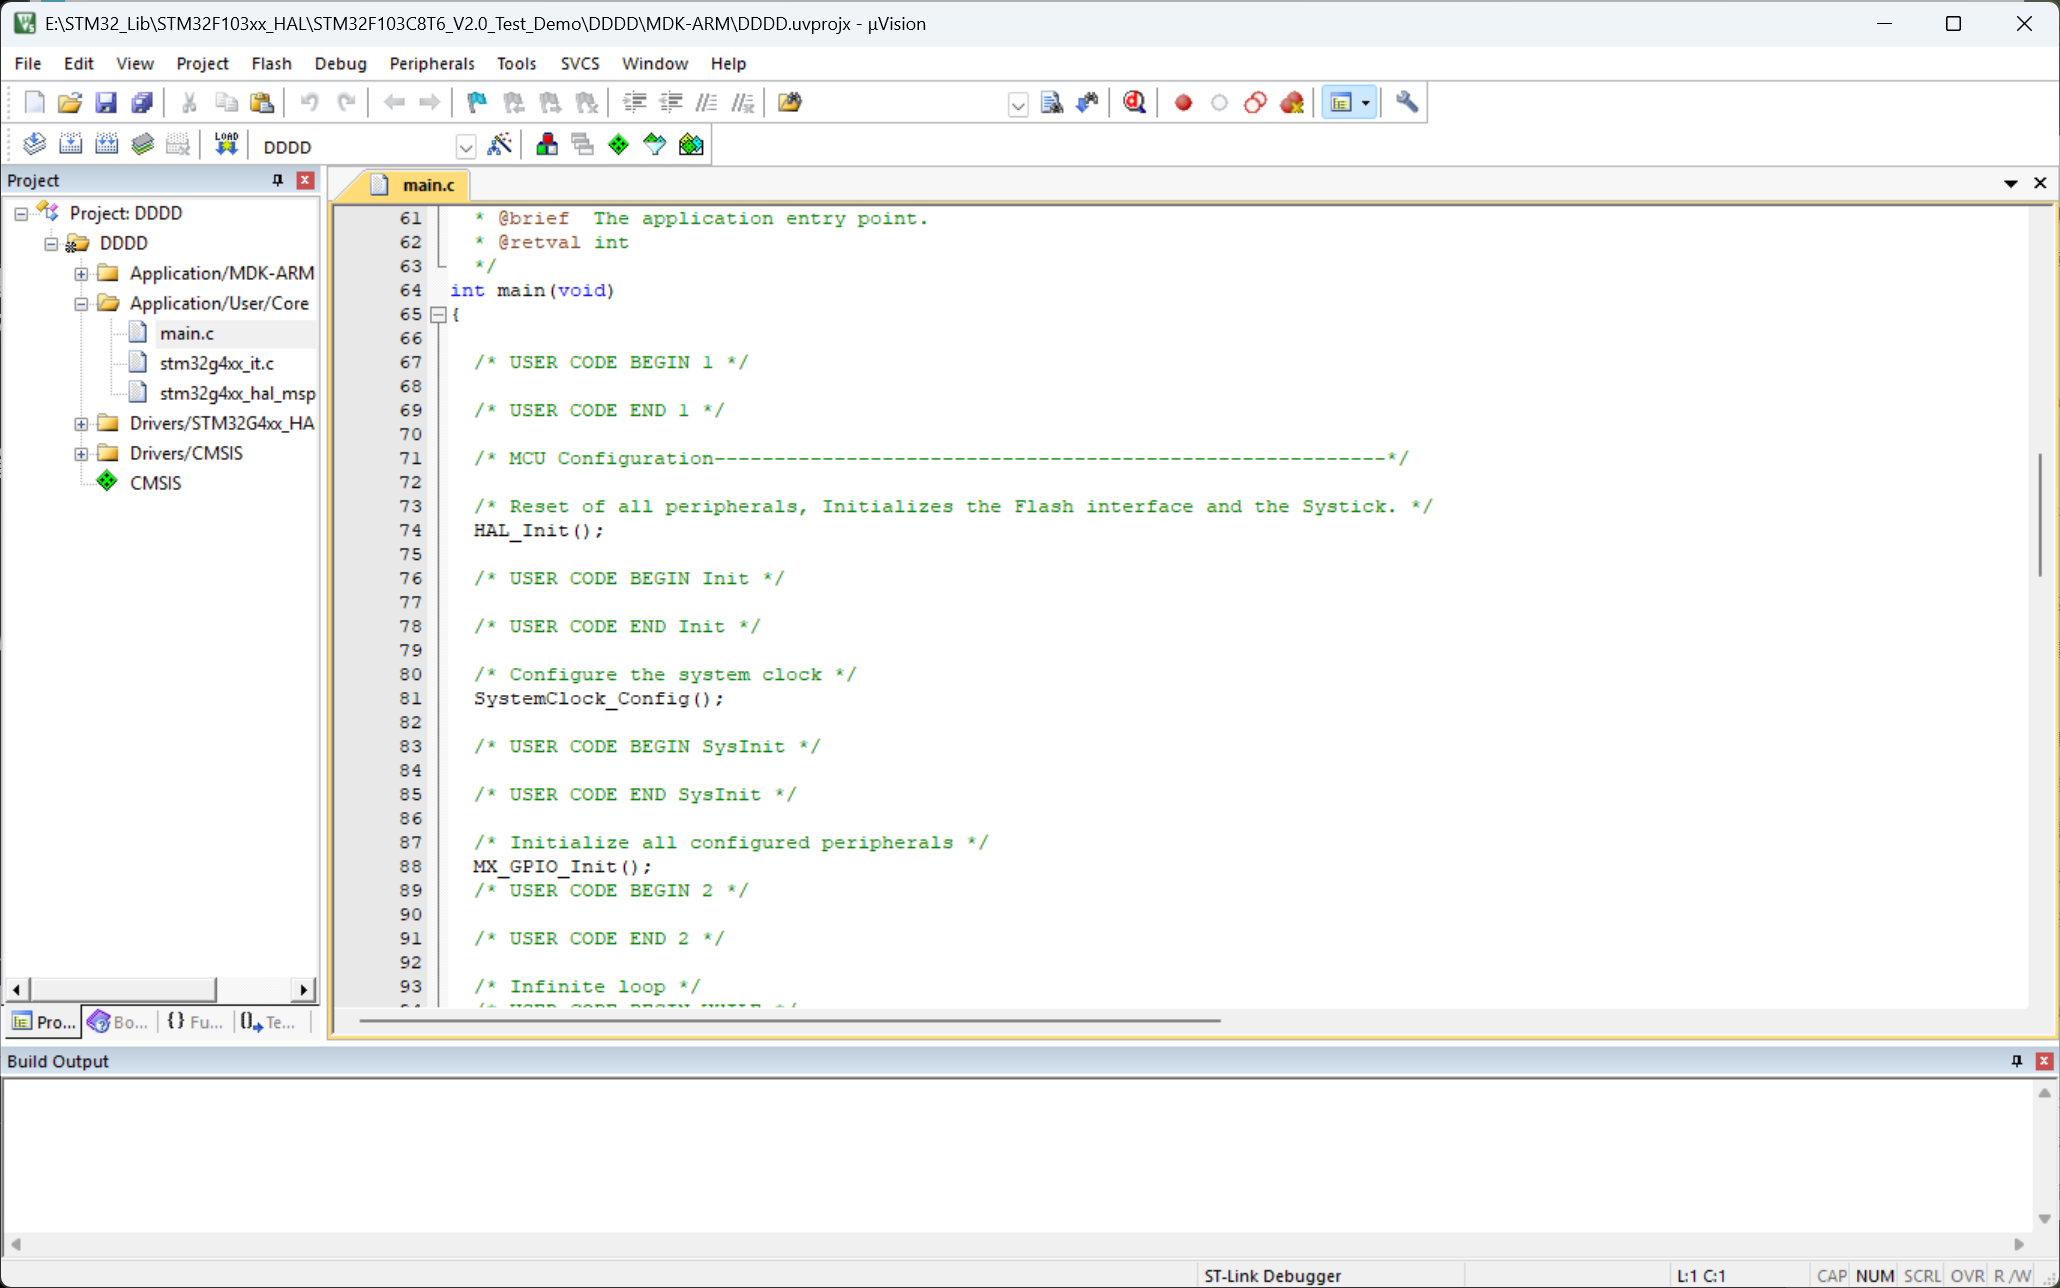Collapse the Application/User/Core folder
2060x1288 pixels.
tap(81, 303)
